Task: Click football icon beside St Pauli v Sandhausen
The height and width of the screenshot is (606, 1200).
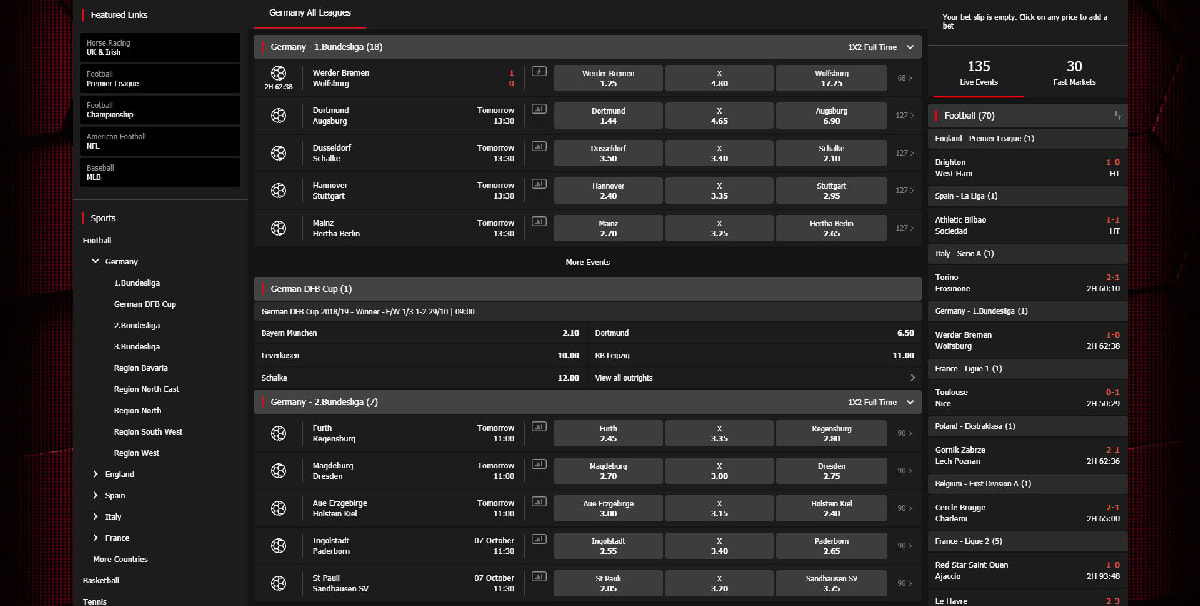Action: click(278, 584)
